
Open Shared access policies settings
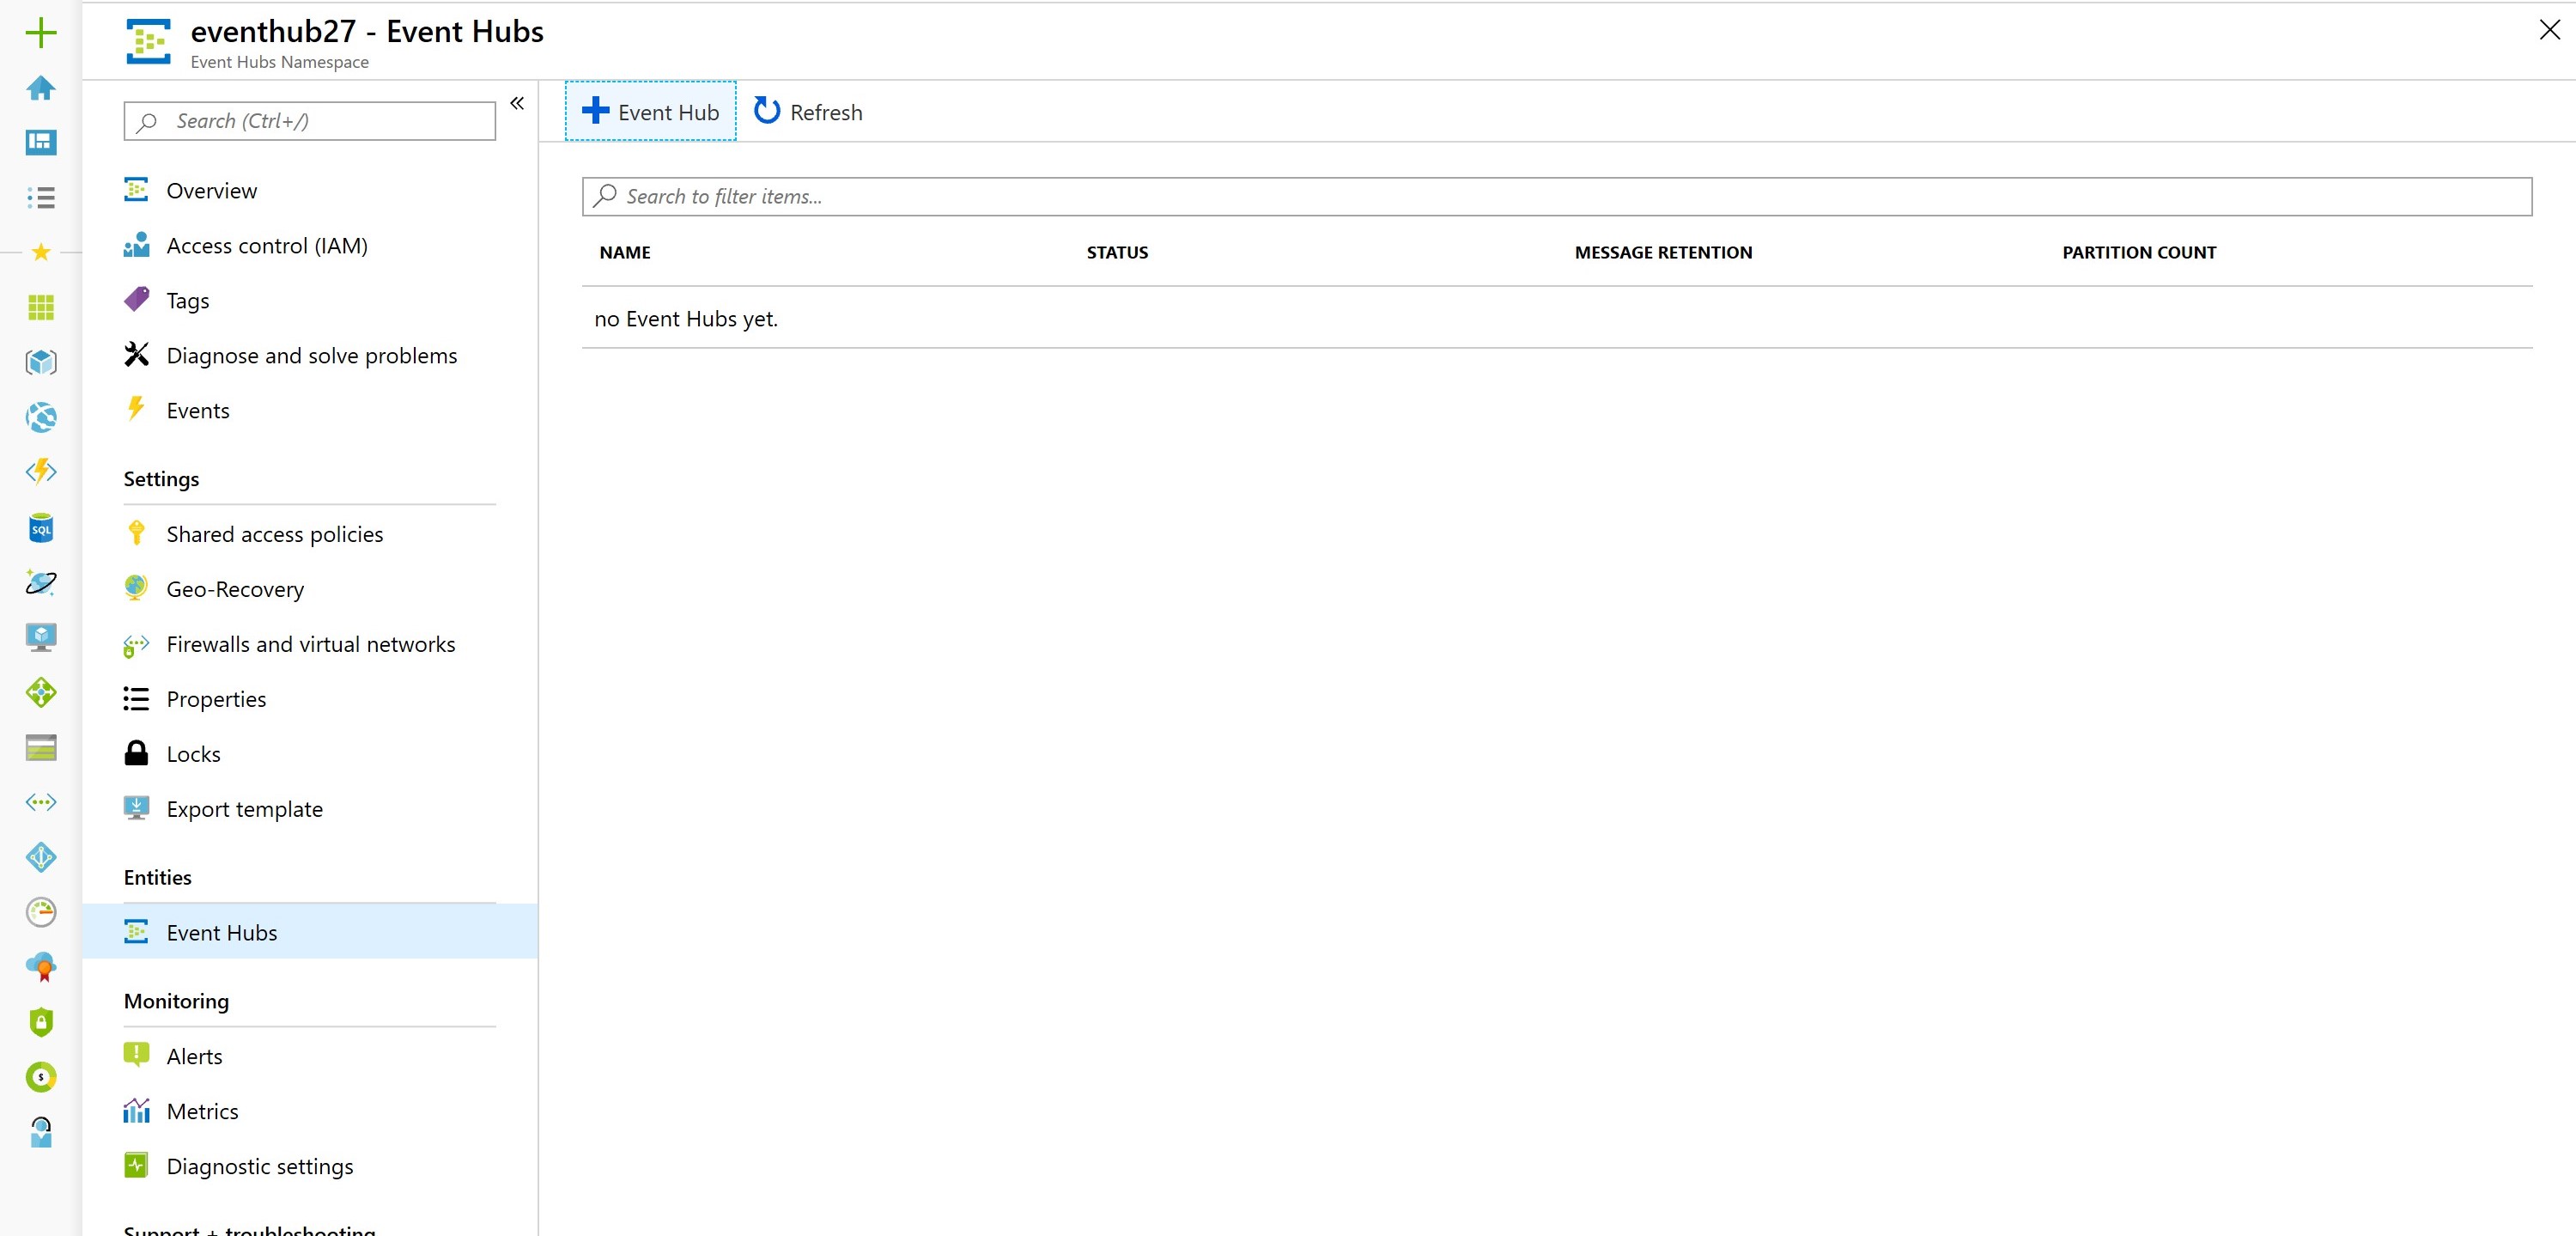pyautogui.click(x=274, y=534)
